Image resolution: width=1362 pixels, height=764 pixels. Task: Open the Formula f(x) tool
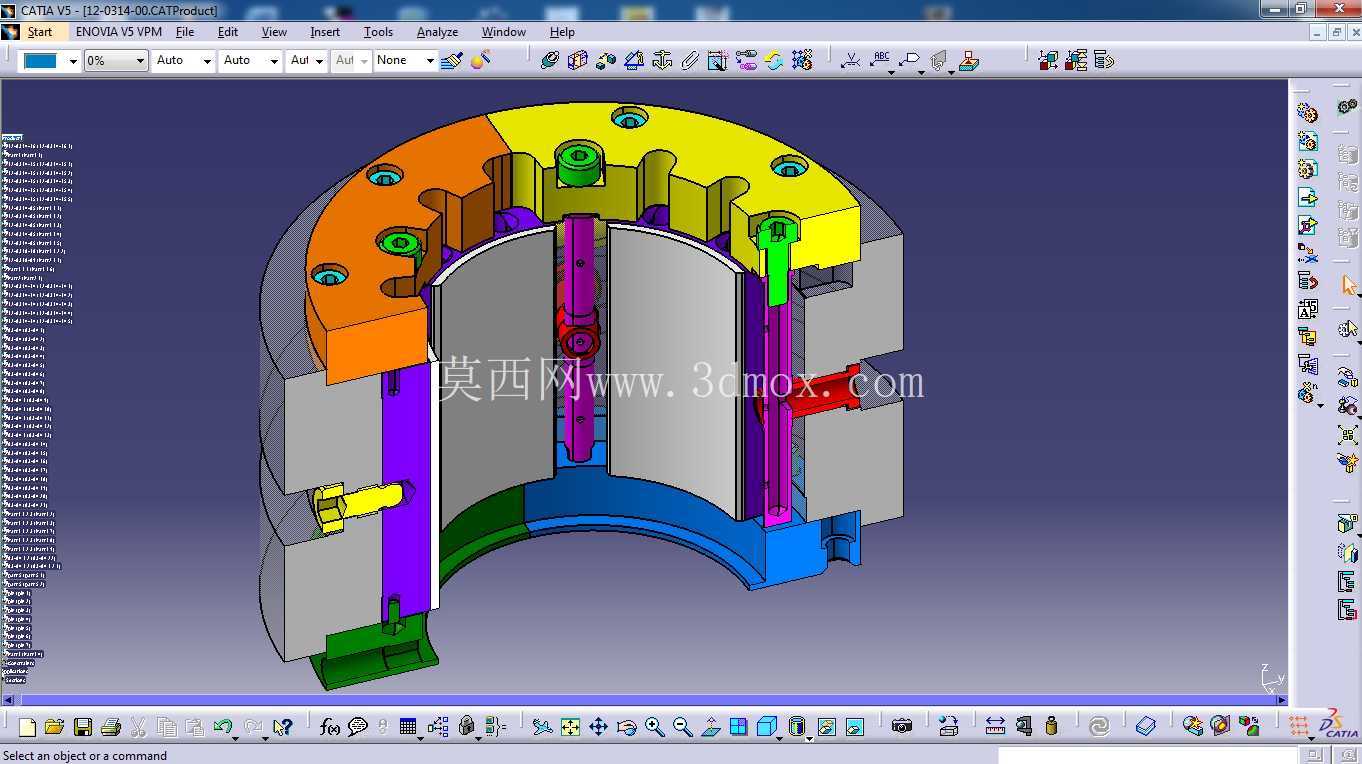pos(330,727)
